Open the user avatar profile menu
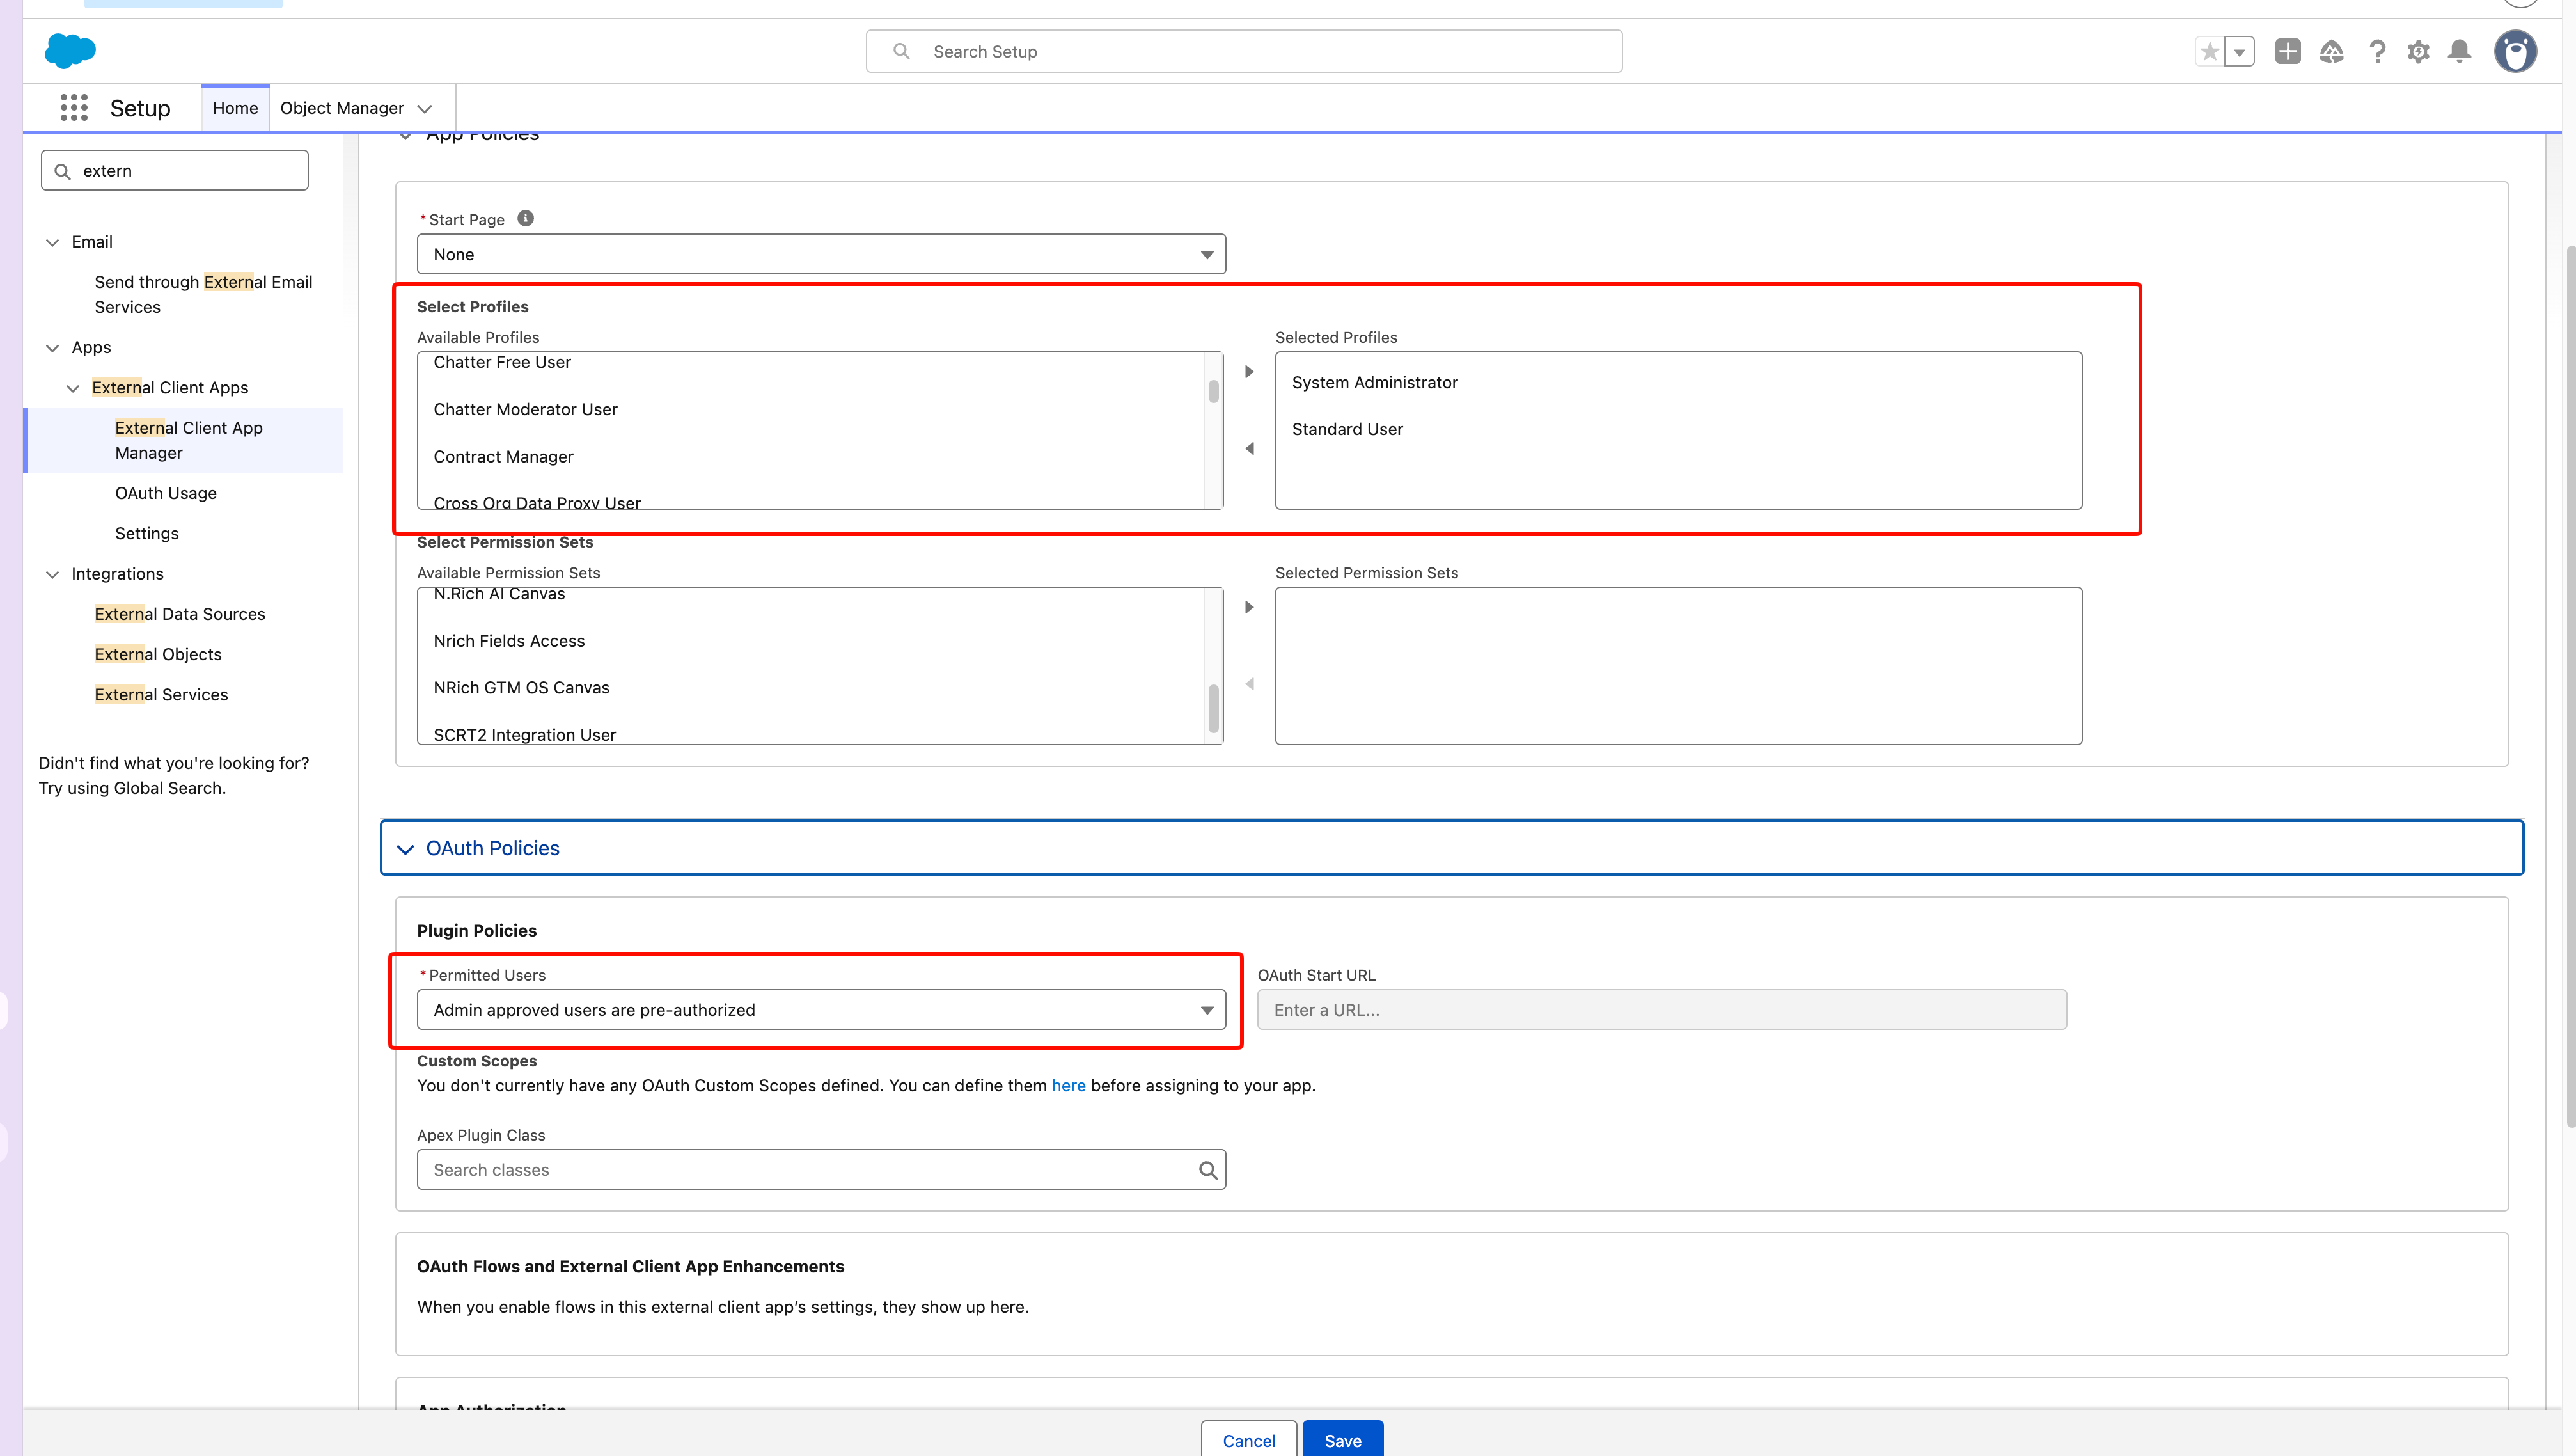Screen dimensions: 2576x1456 pos(2515,51)
